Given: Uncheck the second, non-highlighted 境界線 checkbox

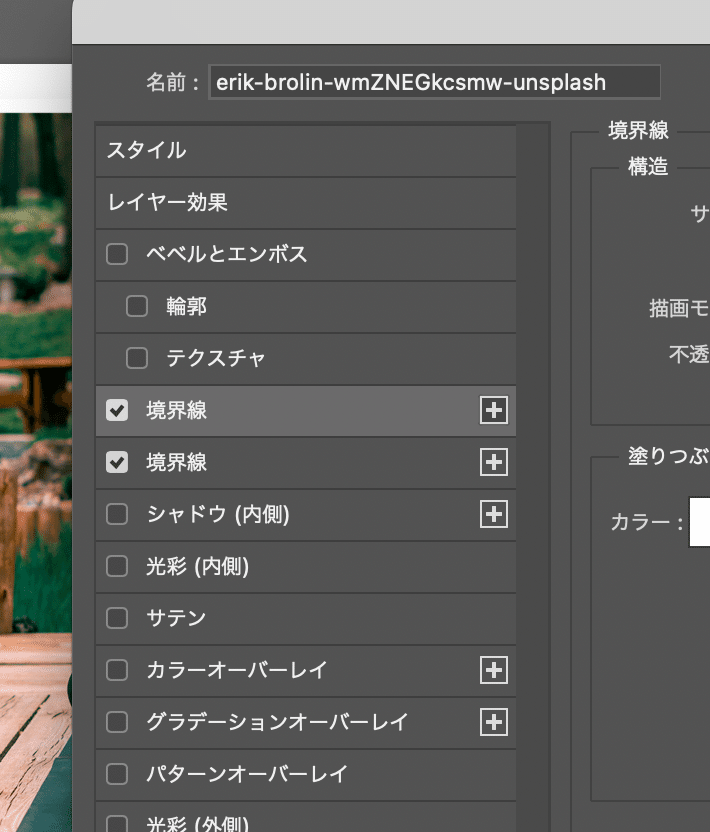Looking at the screenshot, I should tap(117, 462).
